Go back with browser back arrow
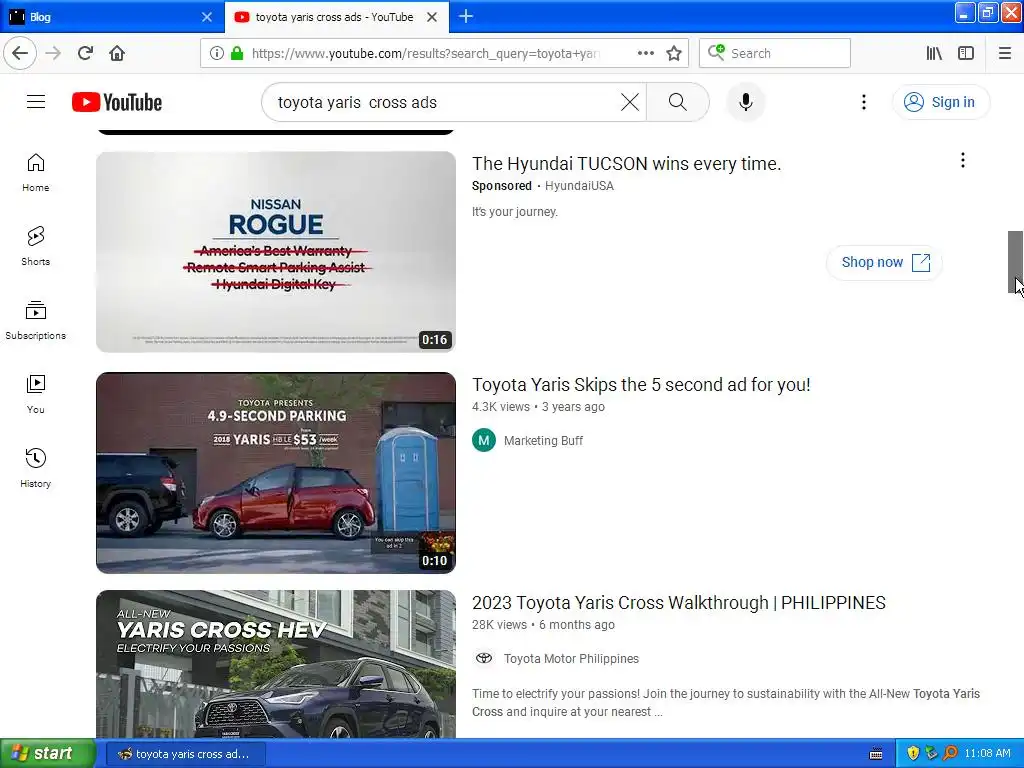 coord(20,53)
